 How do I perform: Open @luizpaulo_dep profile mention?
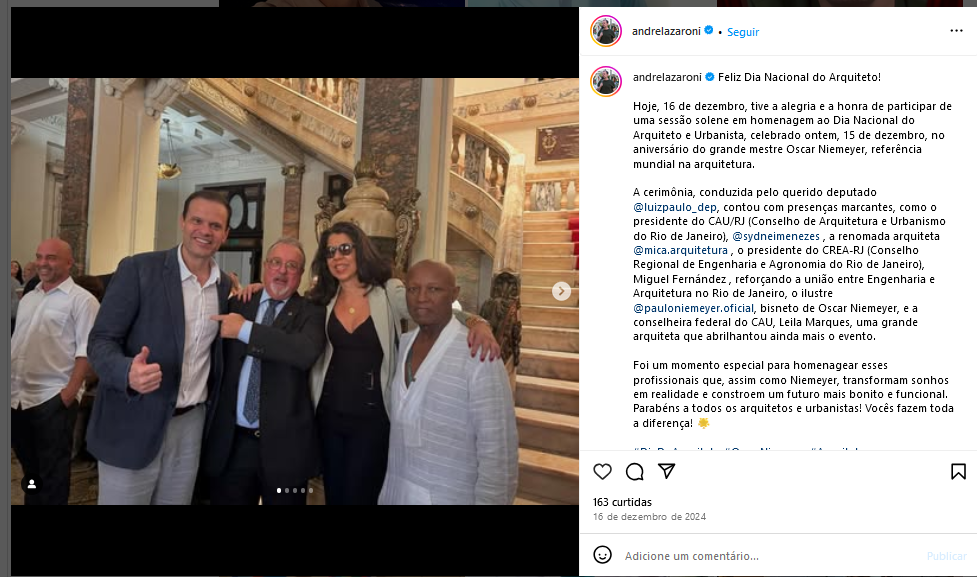point(675,207)
